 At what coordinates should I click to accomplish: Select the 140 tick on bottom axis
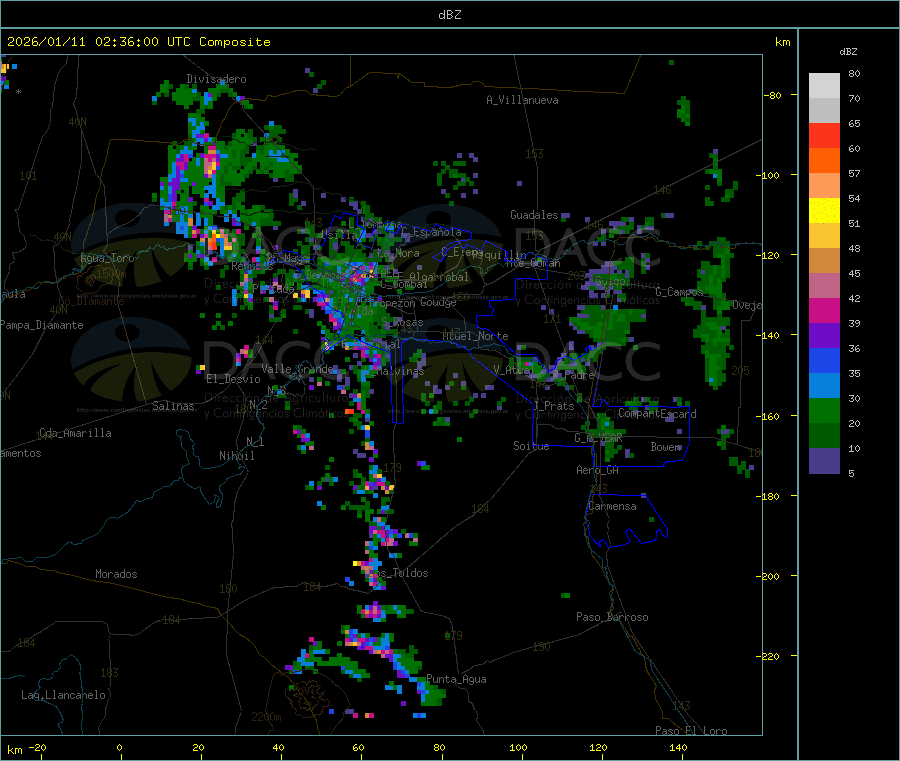tap(678, 748)
